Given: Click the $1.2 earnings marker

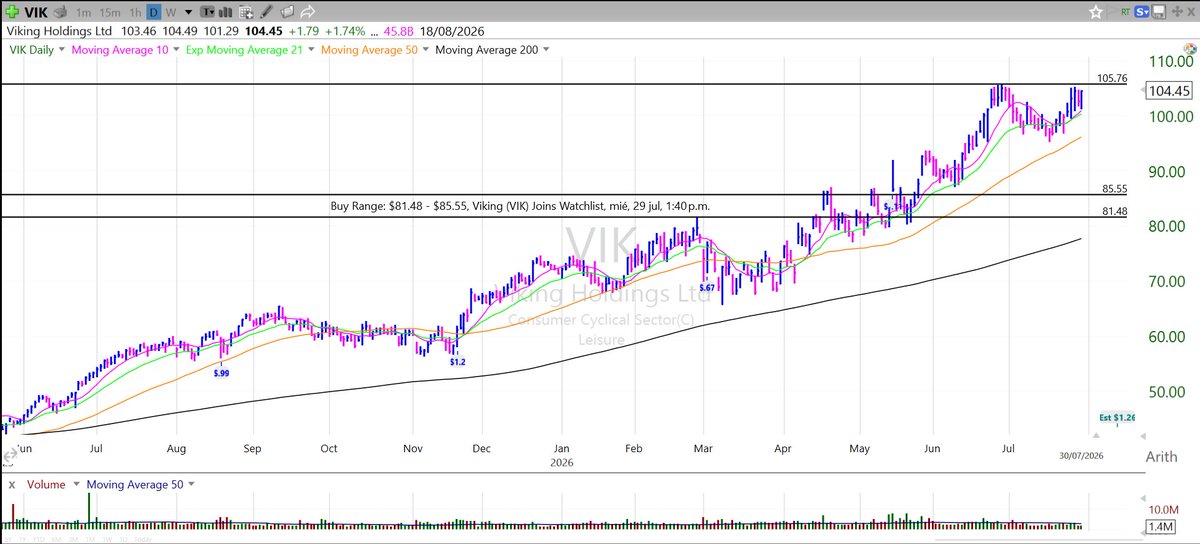Looking at the screenshot, I should [456, 362].
